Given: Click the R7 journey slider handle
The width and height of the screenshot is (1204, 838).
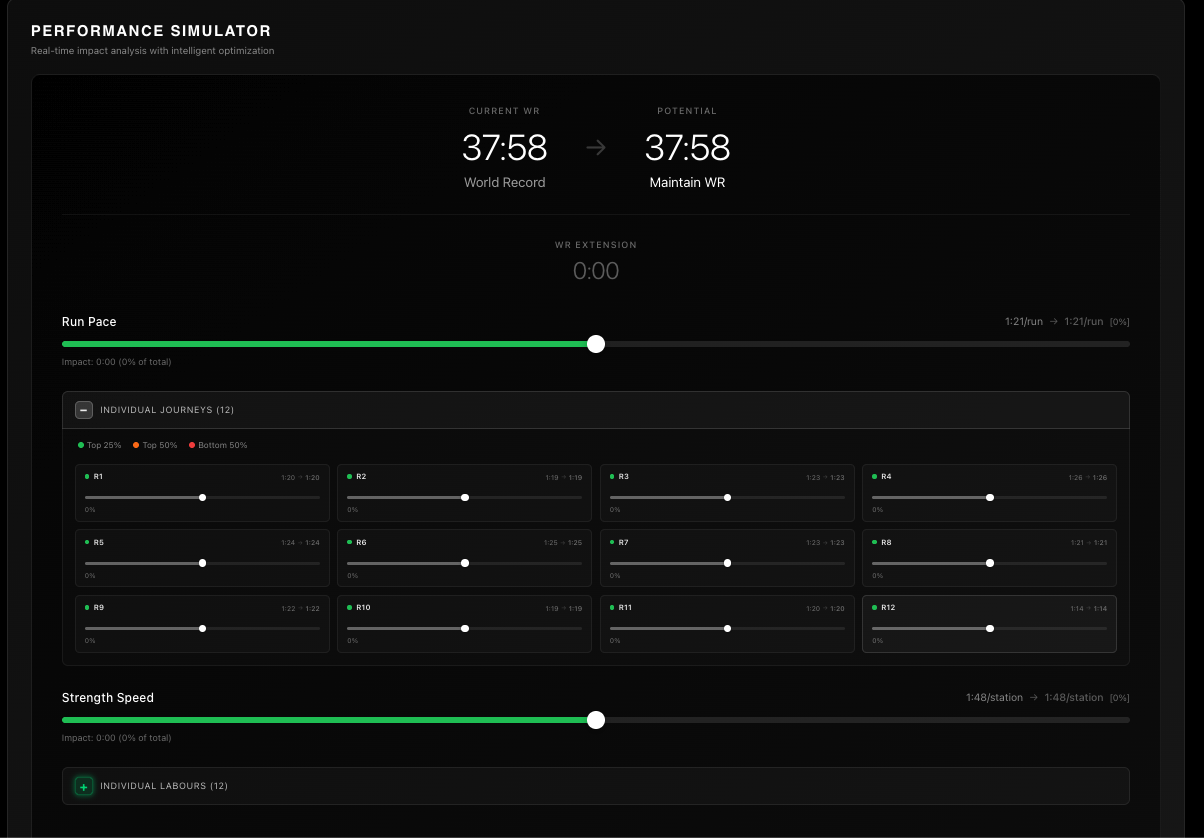Looking at the screenshot, I should pyautogui.click(x=727, y=563).
